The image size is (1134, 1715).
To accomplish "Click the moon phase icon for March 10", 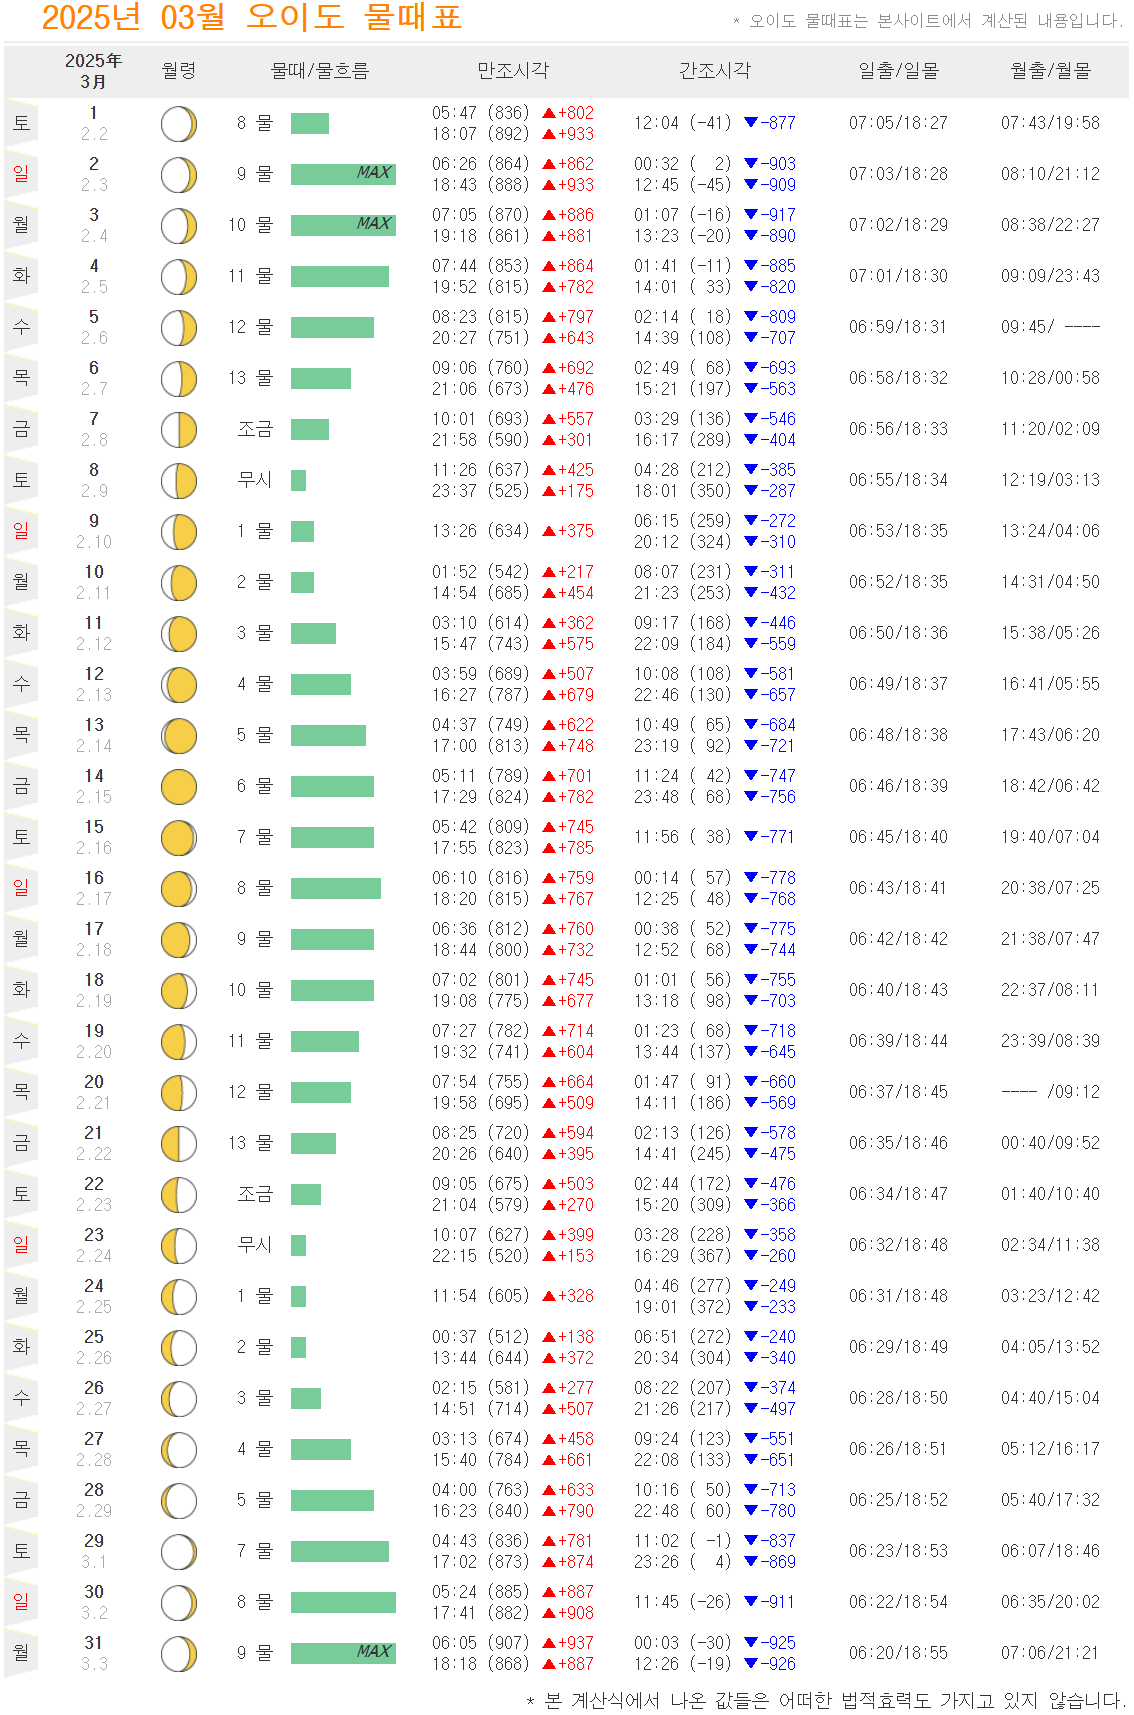I will pyautogui.click(x=179, y=583).
